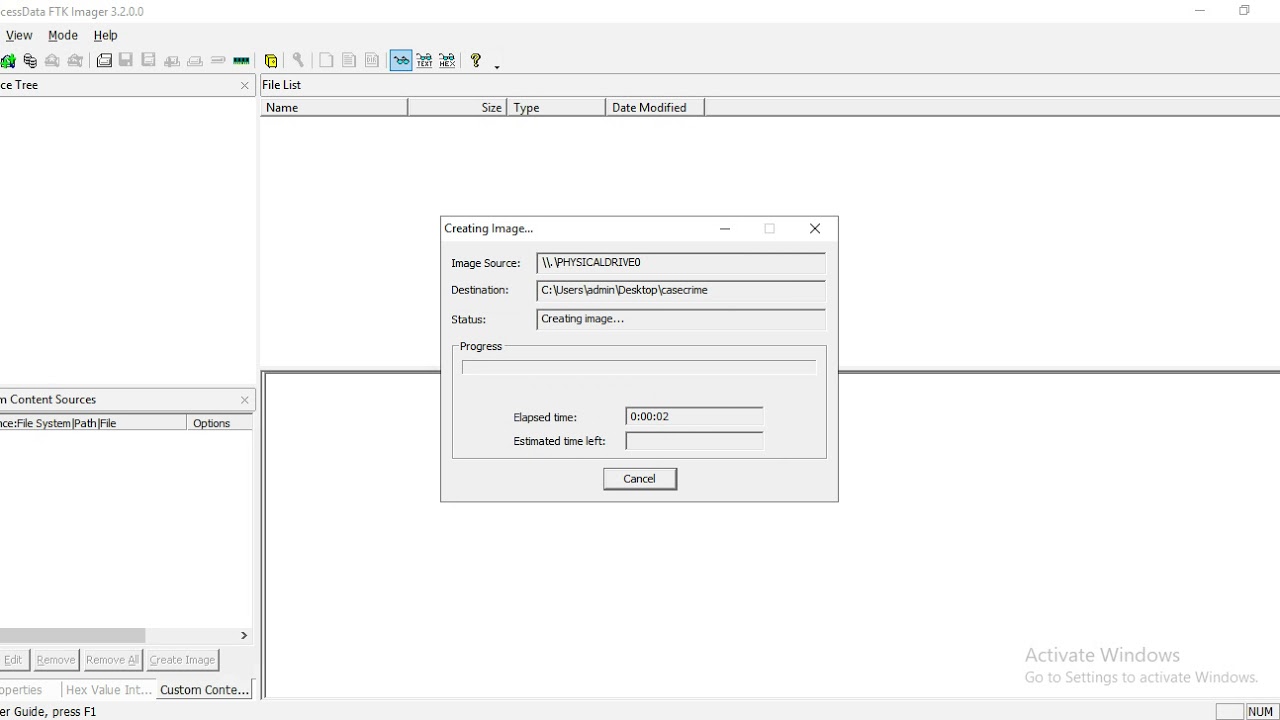The image size is (1280, 720).
Task: Minimize the Creating Image dialog
Action: (725, 229)
